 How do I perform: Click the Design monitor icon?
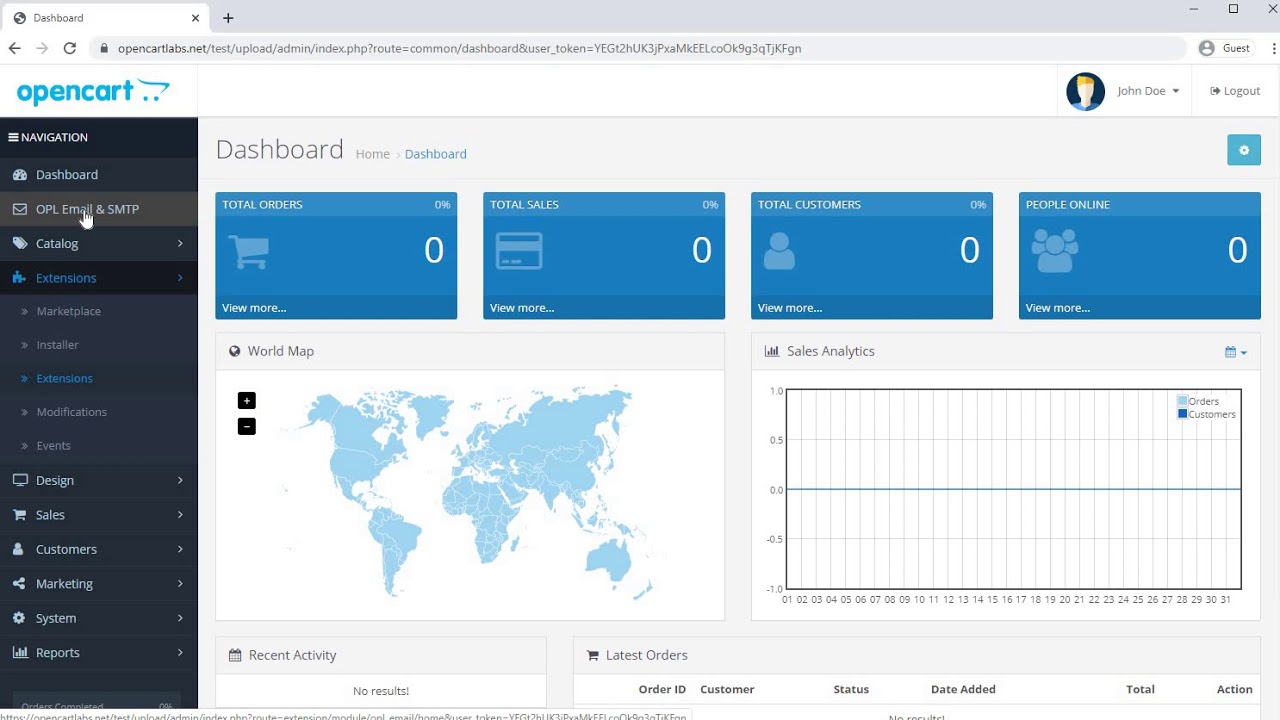pos(20,480)
